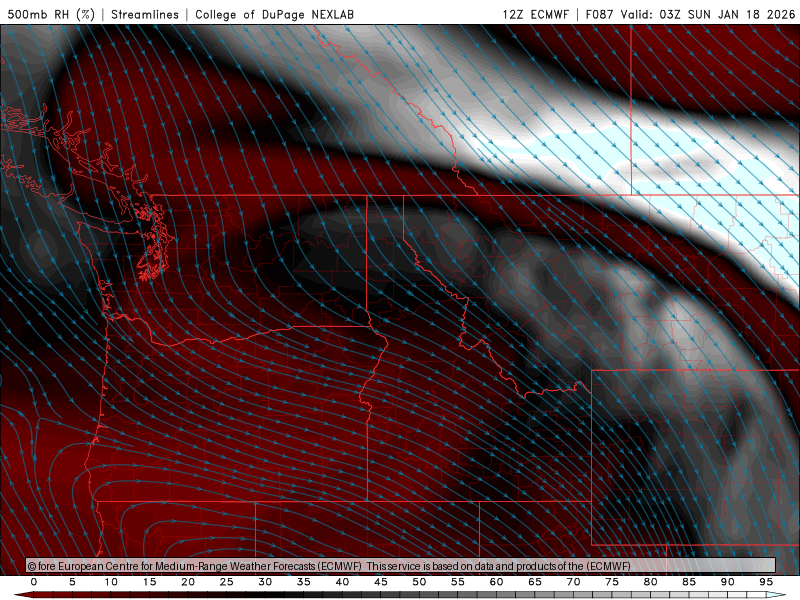Screen dimensions: 800x600
Task: Click the '45' humidity scale value
Action: coord(381,582)
